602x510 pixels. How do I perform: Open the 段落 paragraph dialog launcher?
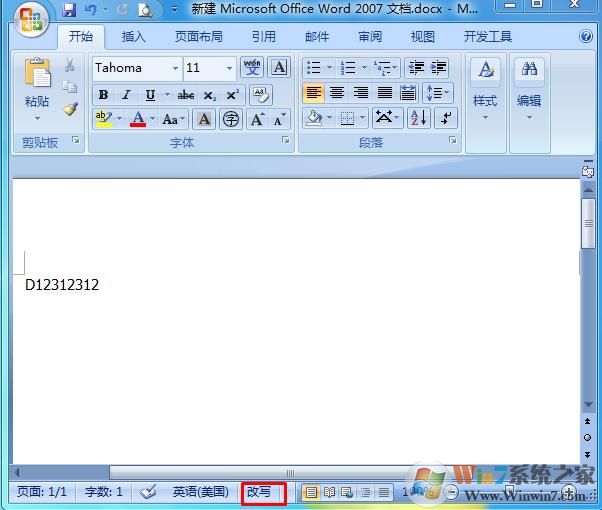click(453, 140)
